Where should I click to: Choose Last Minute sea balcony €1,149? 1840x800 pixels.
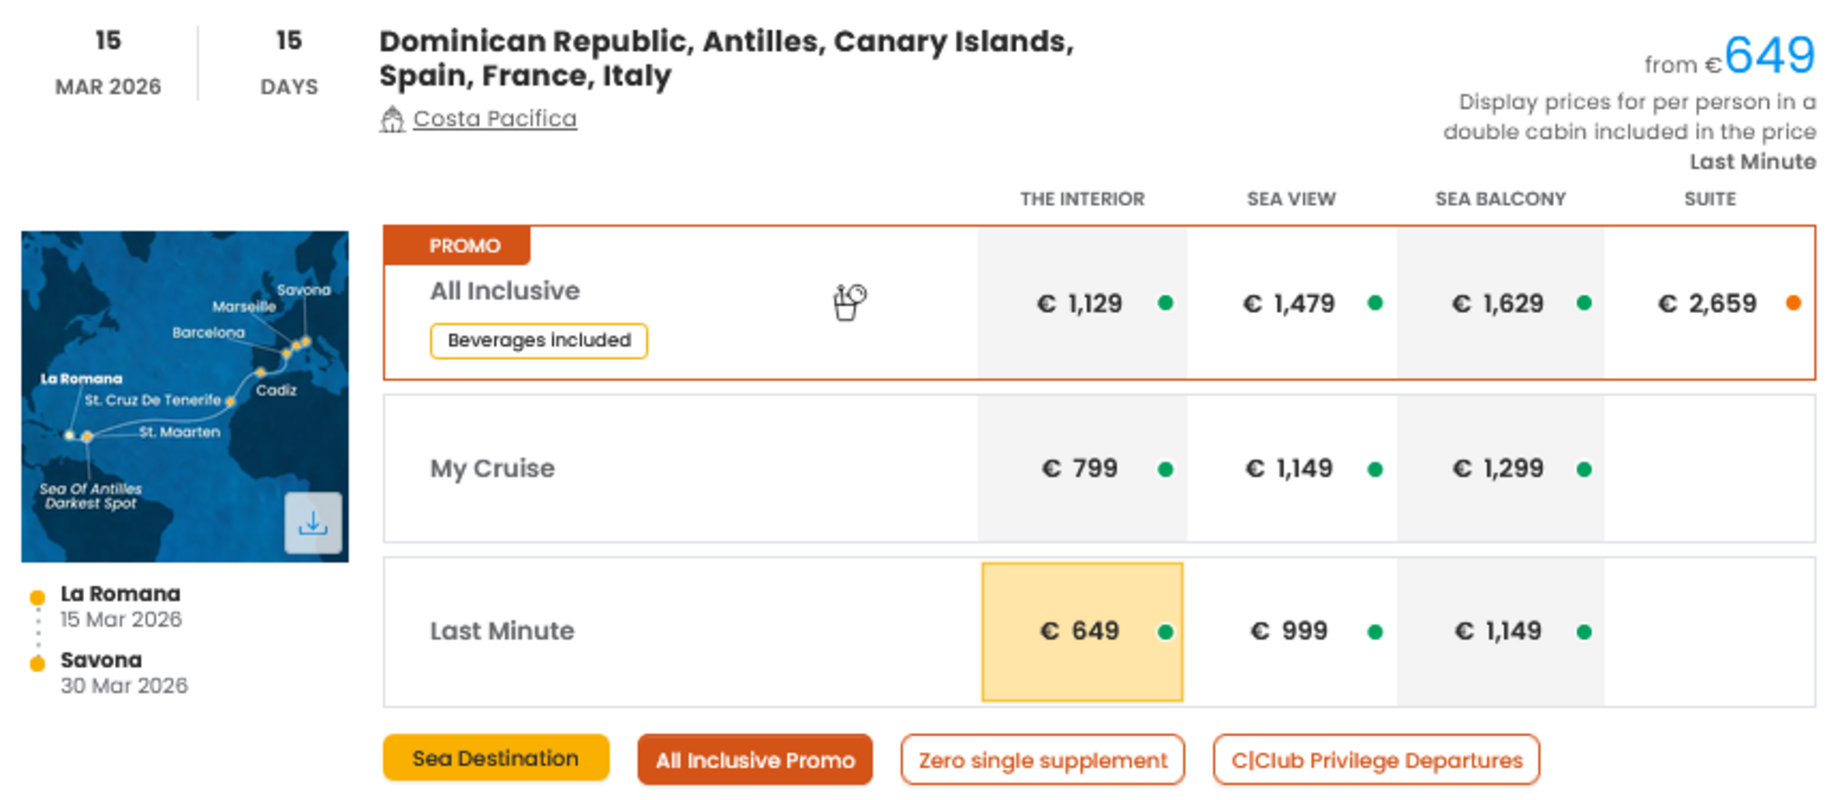point(1499,631)
